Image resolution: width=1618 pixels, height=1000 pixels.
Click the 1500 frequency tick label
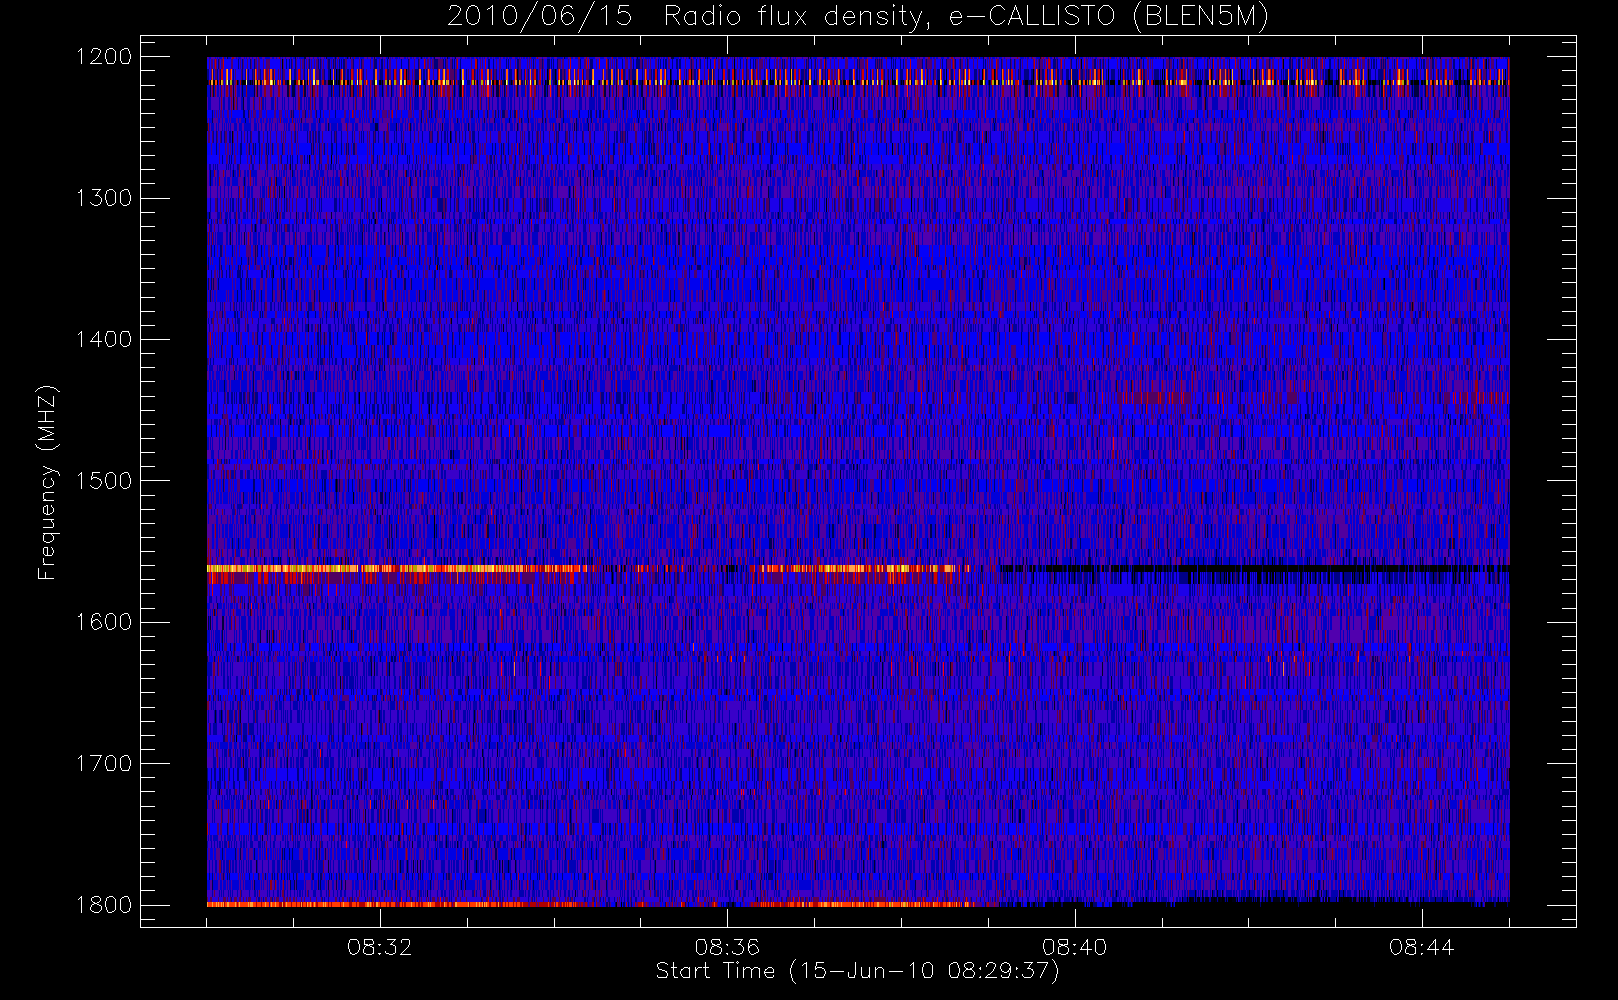(x=104, y=481)
